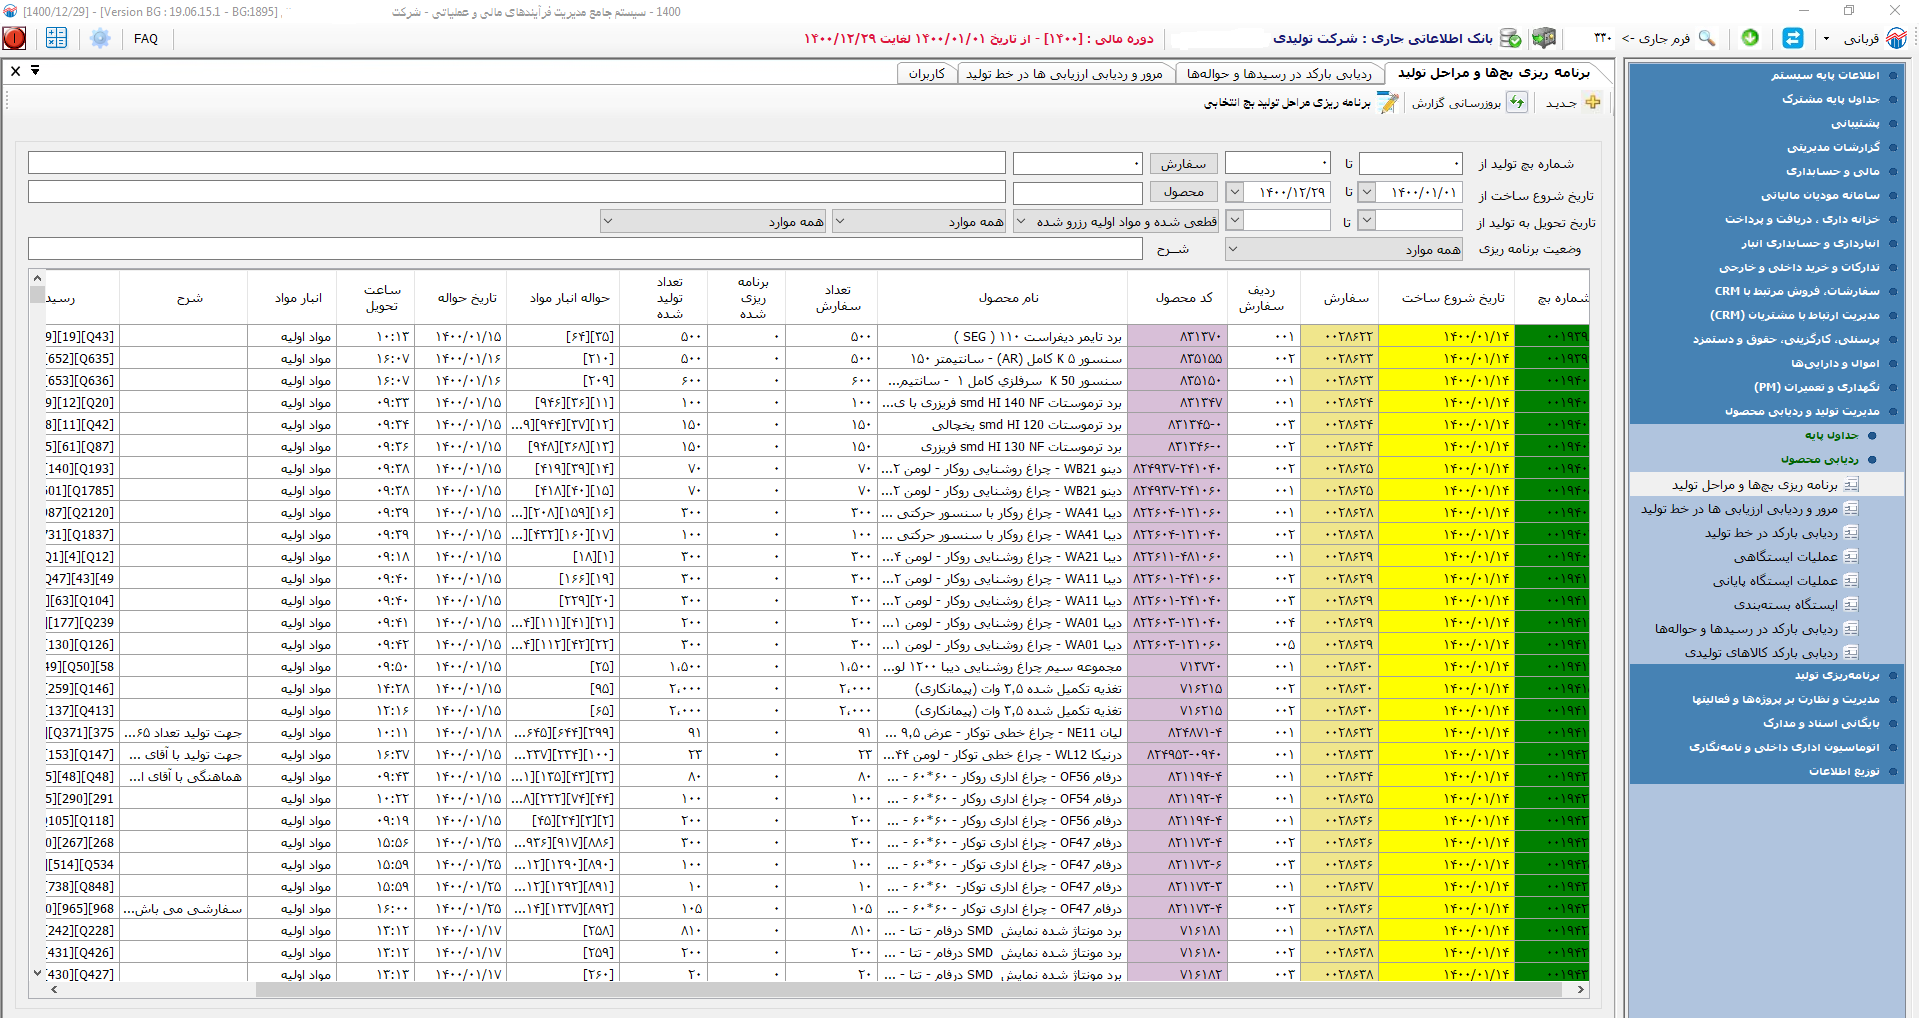This screenshot has width=1919, height=1018.
Task: Open end date calendar dropdown for ۱۴۰۰/۱۲/۲۹
Action: (1234, 192)
